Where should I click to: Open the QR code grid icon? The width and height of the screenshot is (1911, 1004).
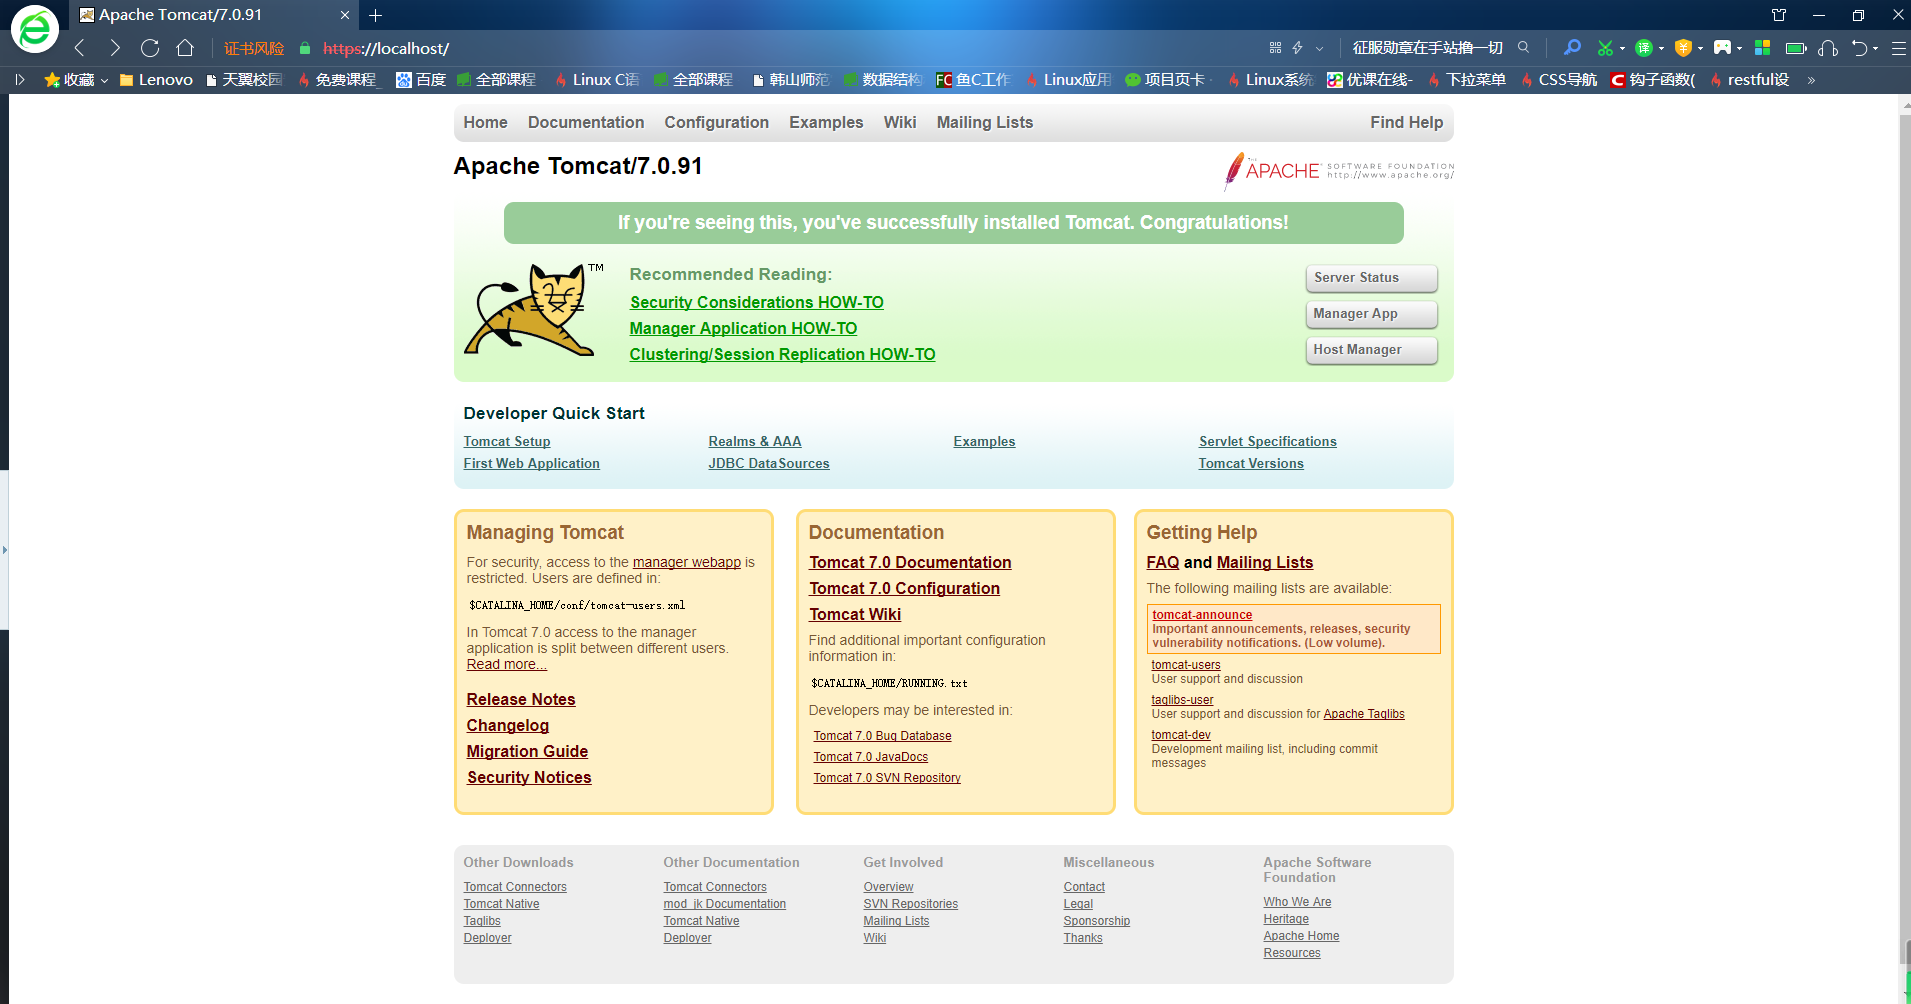coord(1275,48)
